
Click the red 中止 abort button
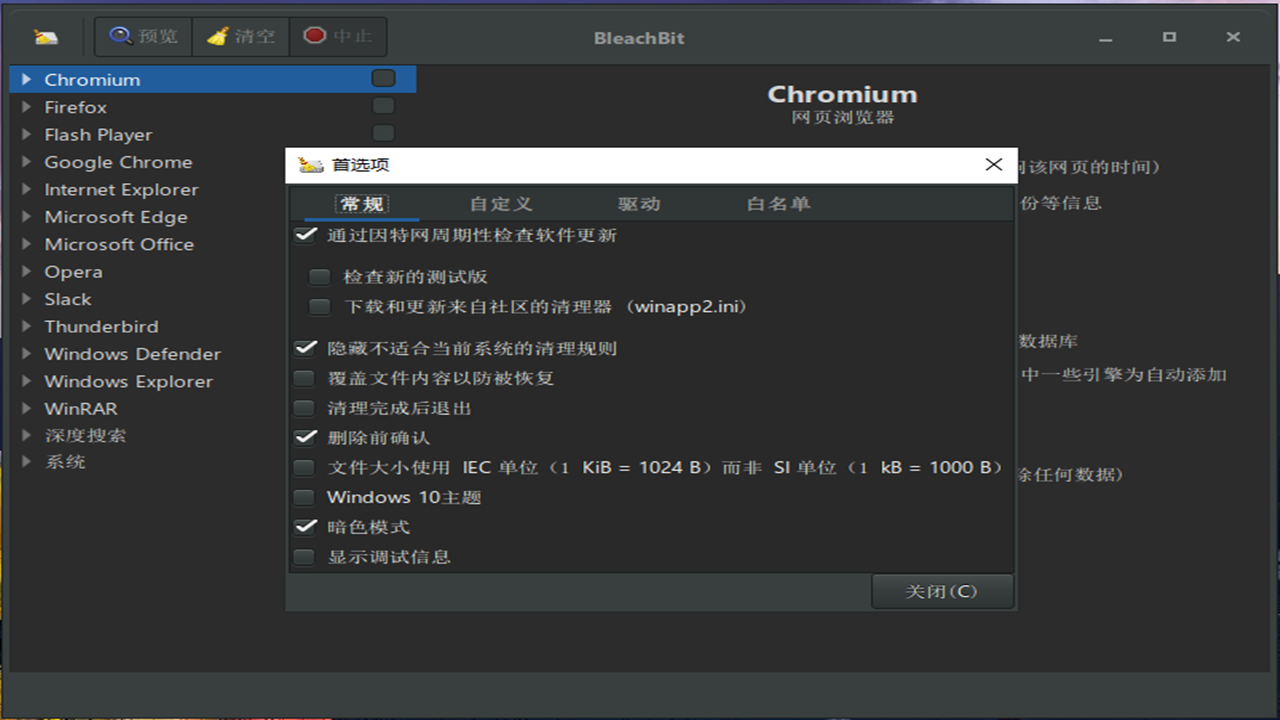(338, 36)
